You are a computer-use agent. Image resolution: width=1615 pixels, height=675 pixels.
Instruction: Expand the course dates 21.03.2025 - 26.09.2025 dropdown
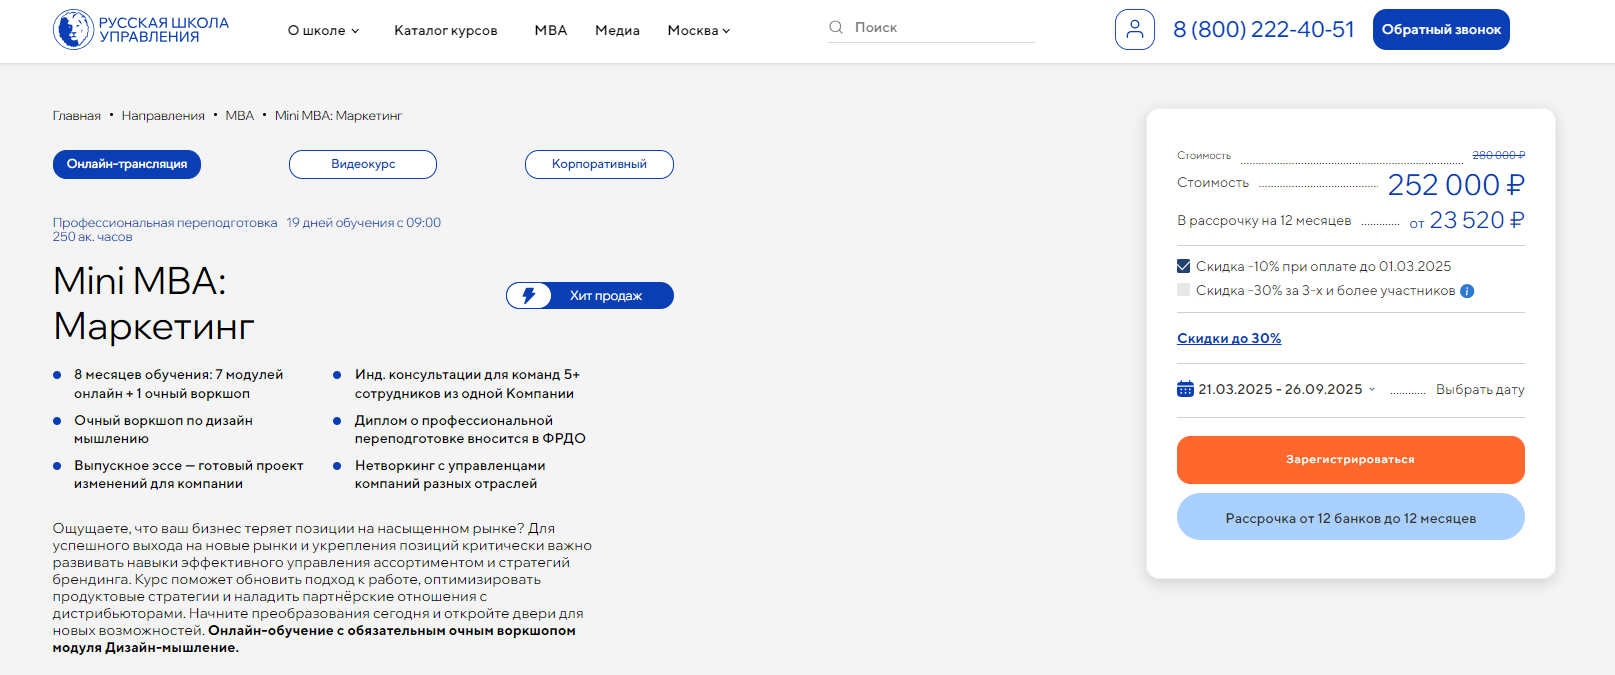(x=1286, y=389)
